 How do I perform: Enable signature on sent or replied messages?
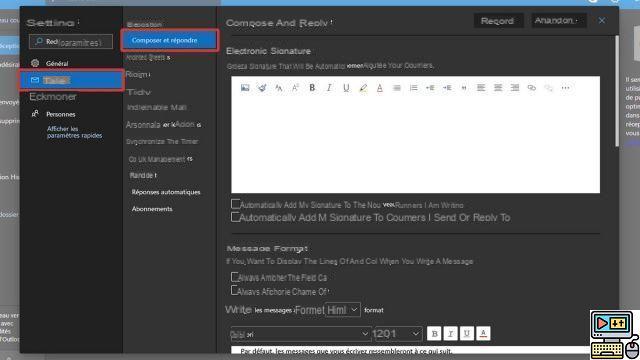click(x=236, y=217)
